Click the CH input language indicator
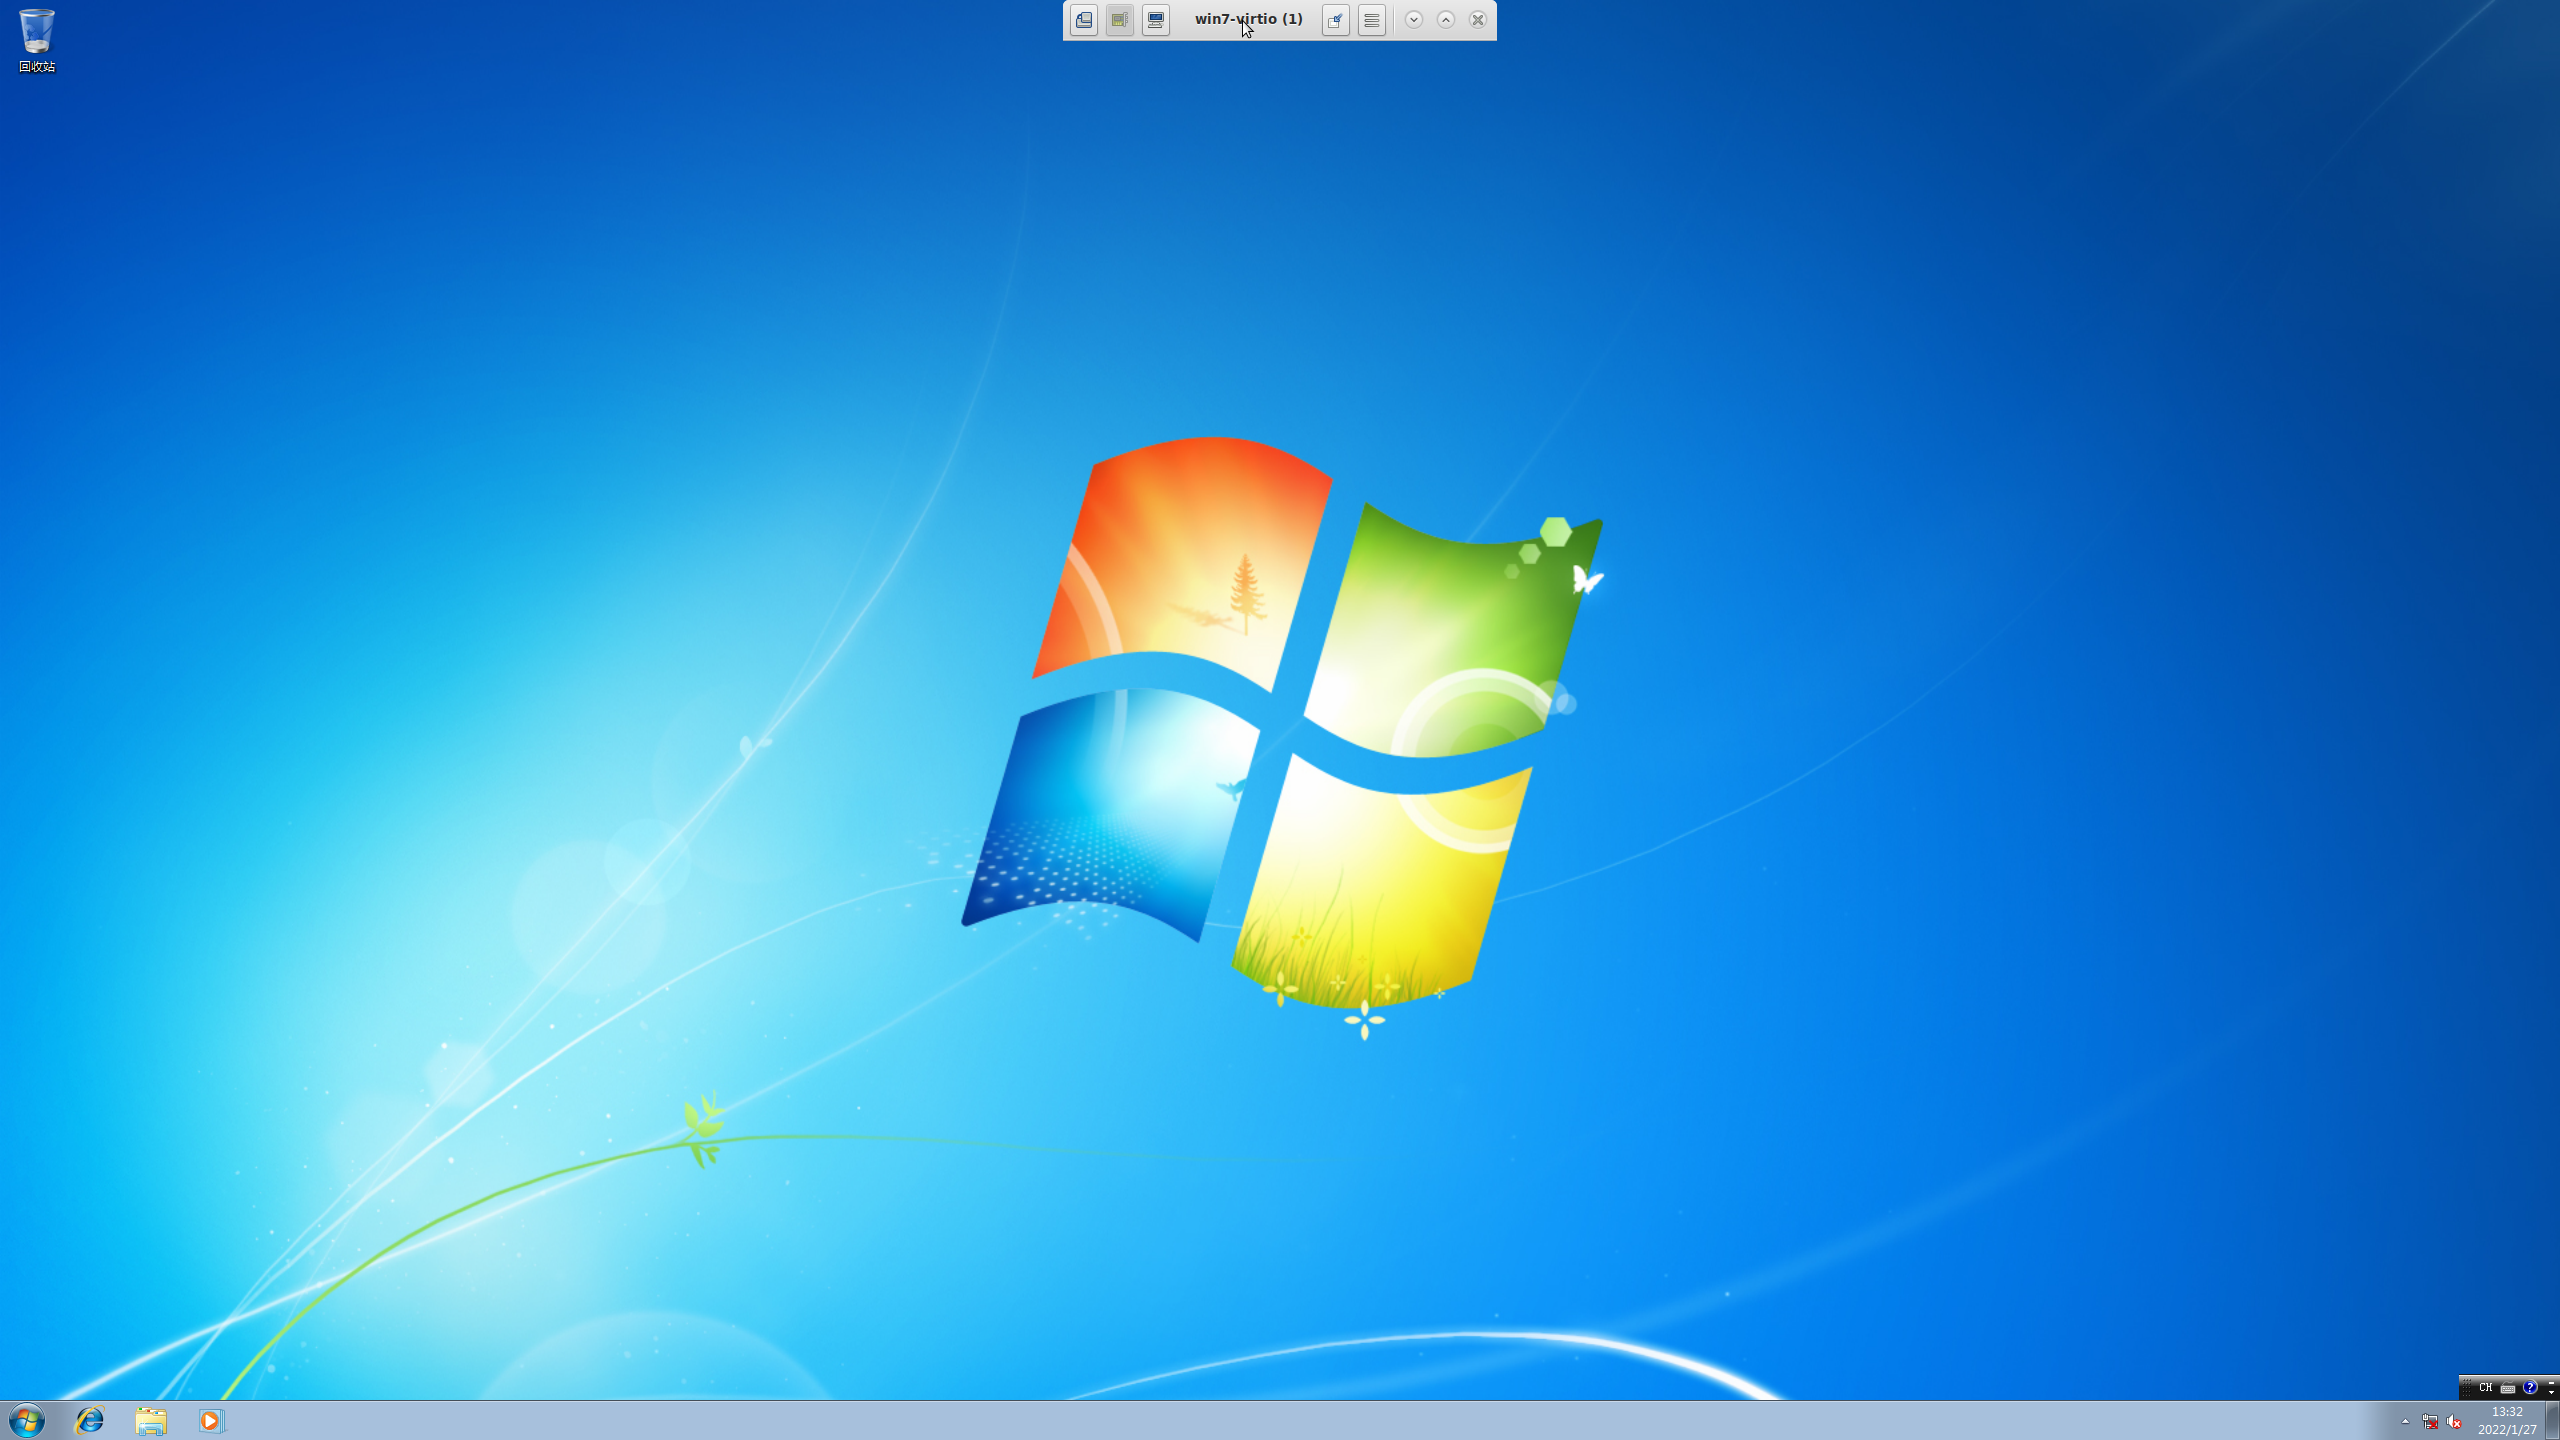The width and height of the screenshot is (2560, 1440). point(2486,1387)
